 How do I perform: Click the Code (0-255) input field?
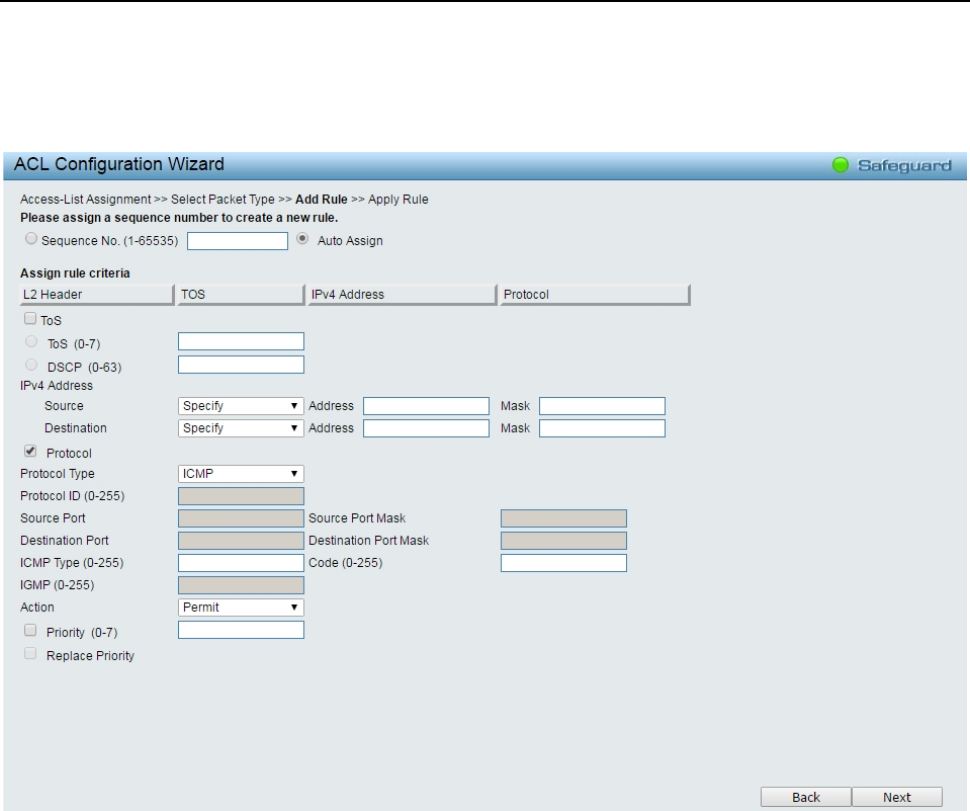[564, 563]
